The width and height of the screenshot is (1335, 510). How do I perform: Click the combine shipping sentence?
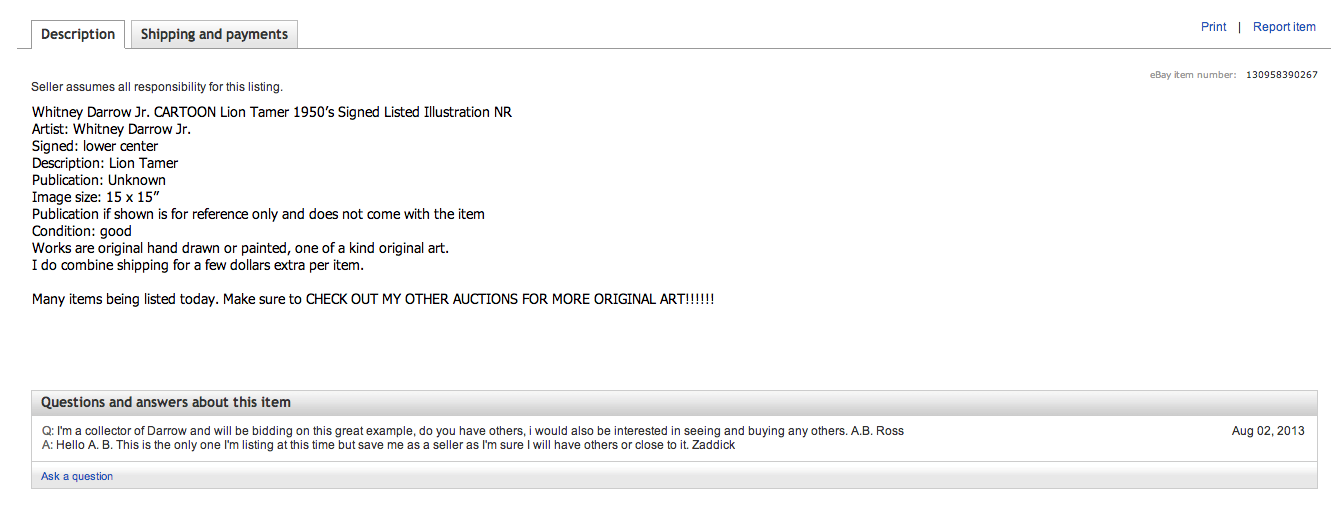[198, 265]
